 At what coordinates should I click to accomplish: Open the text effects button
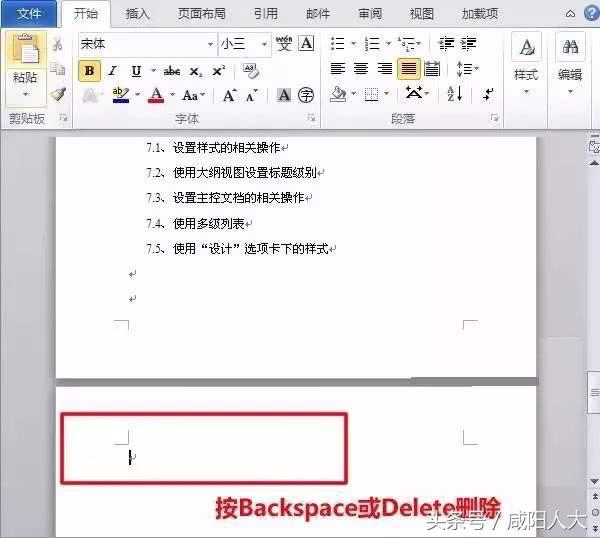(x=90, y=95)
